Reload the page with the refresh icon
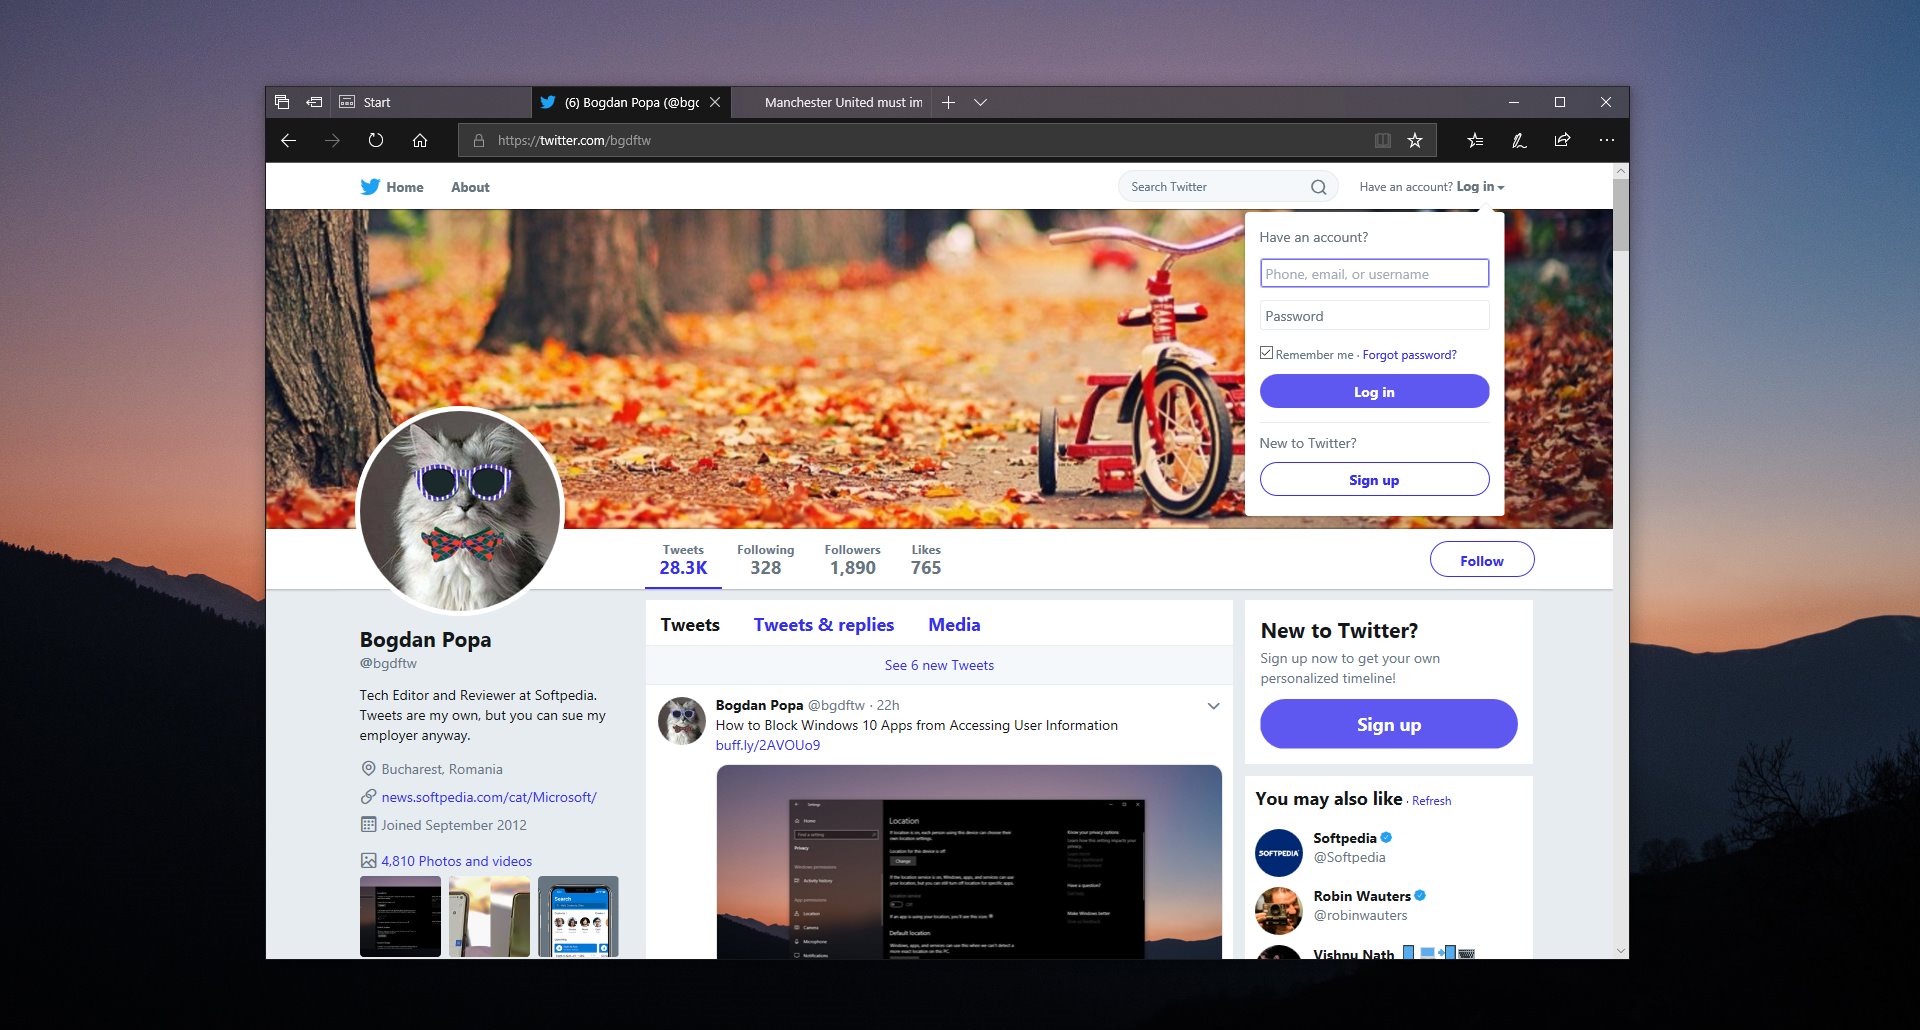 [376, 140]
